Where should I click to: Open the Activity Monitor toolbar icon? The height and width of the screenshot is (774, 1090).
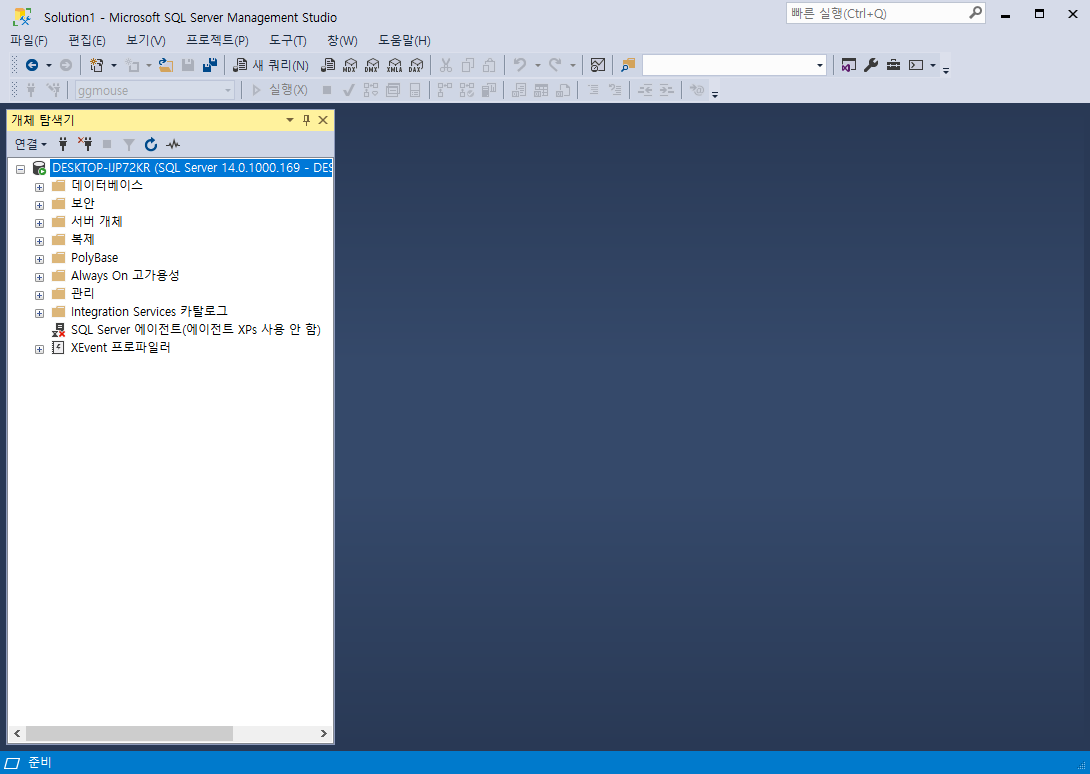click(x=598, y=65)
